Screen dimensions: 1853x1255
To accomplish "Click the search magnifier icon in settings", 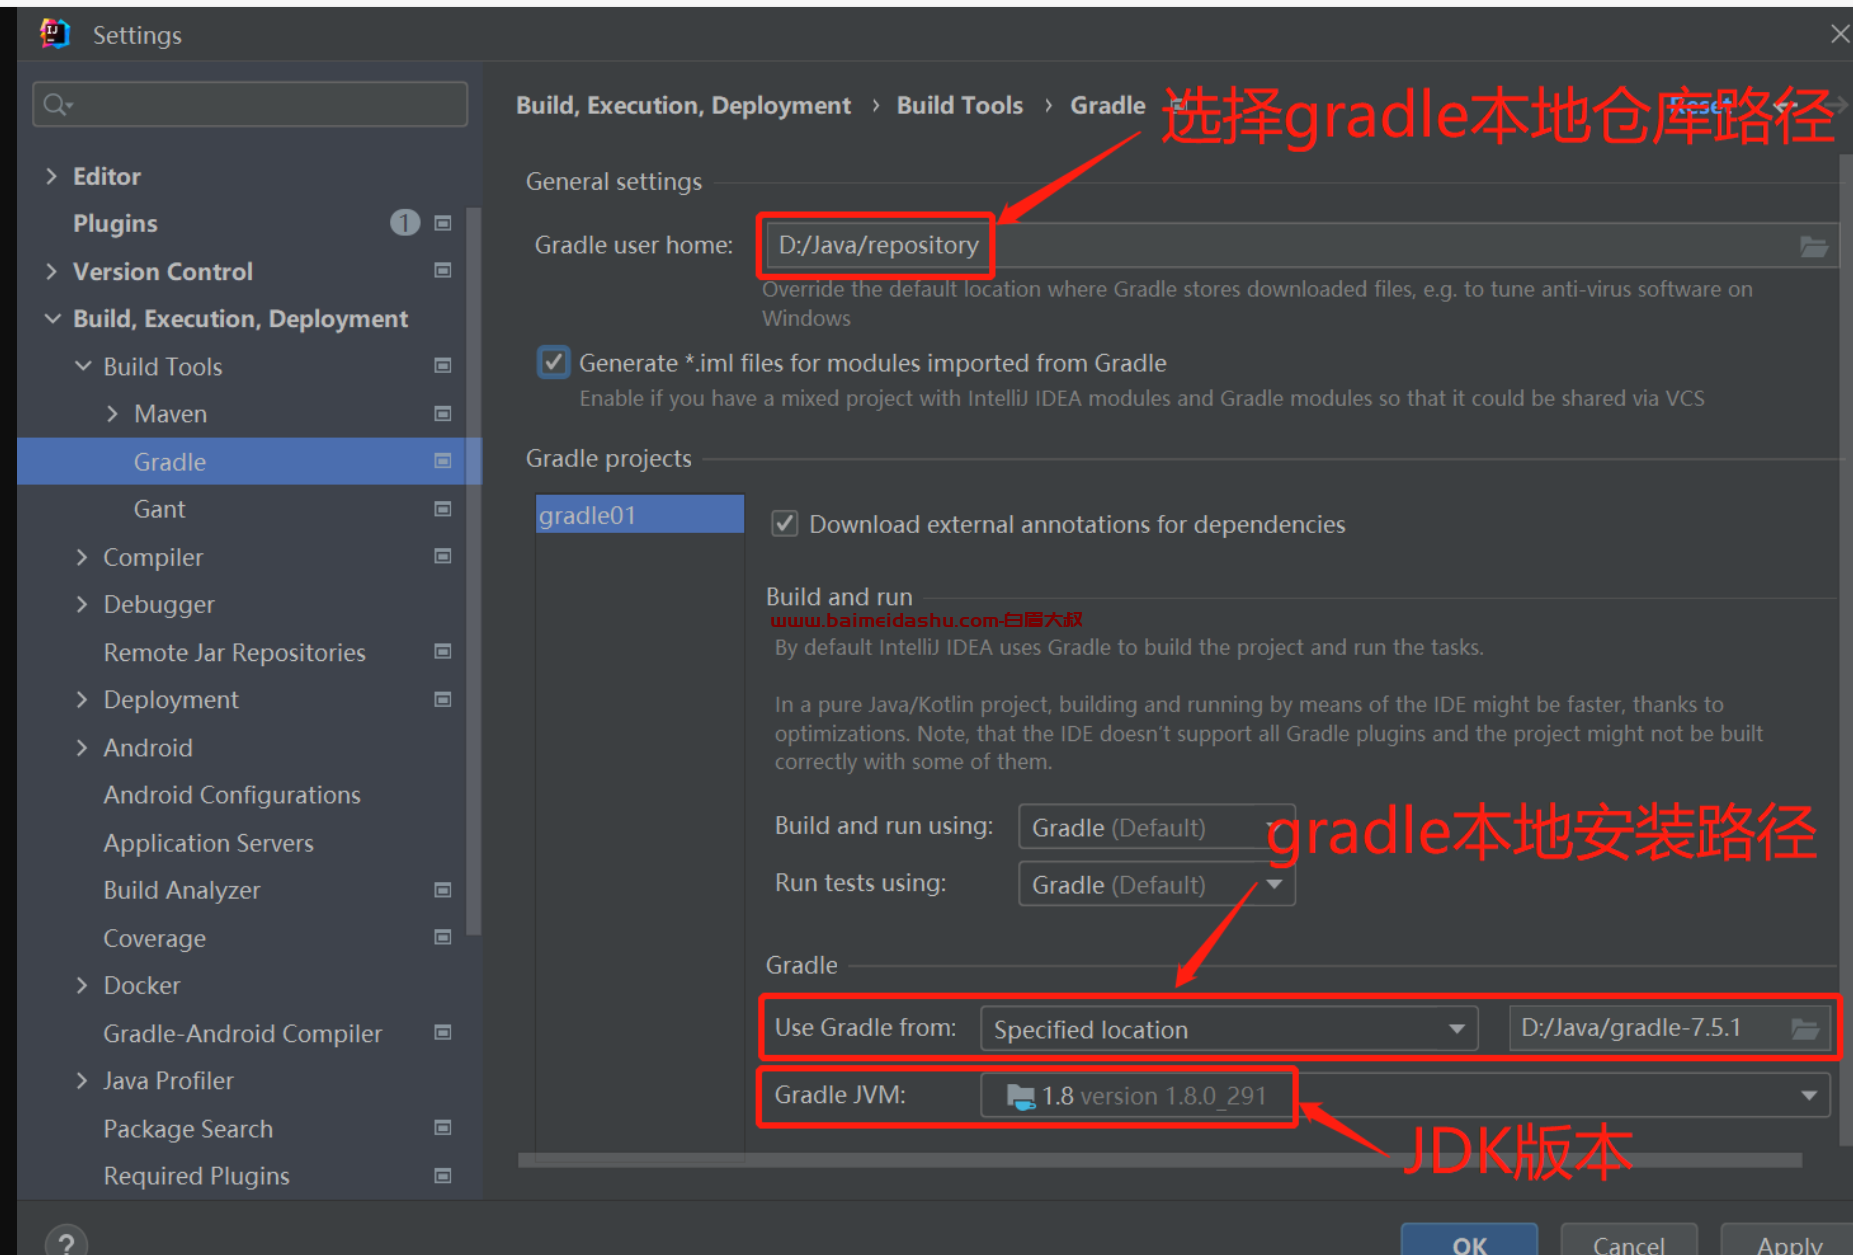I will point(57,104).
